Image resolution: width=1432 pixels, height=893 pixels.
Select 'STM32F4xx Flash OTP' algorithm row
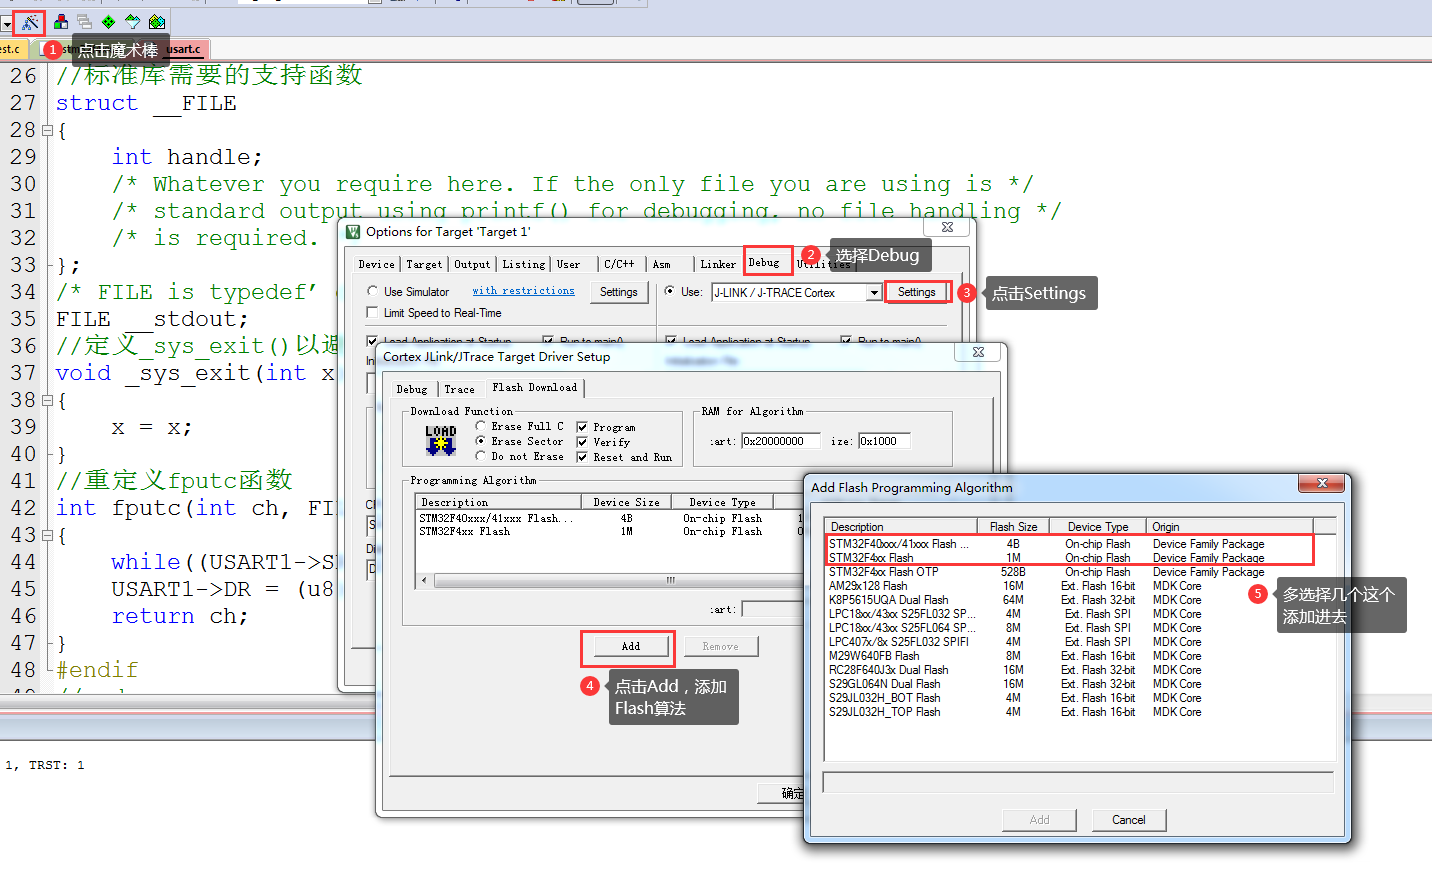pos(1070,572)
